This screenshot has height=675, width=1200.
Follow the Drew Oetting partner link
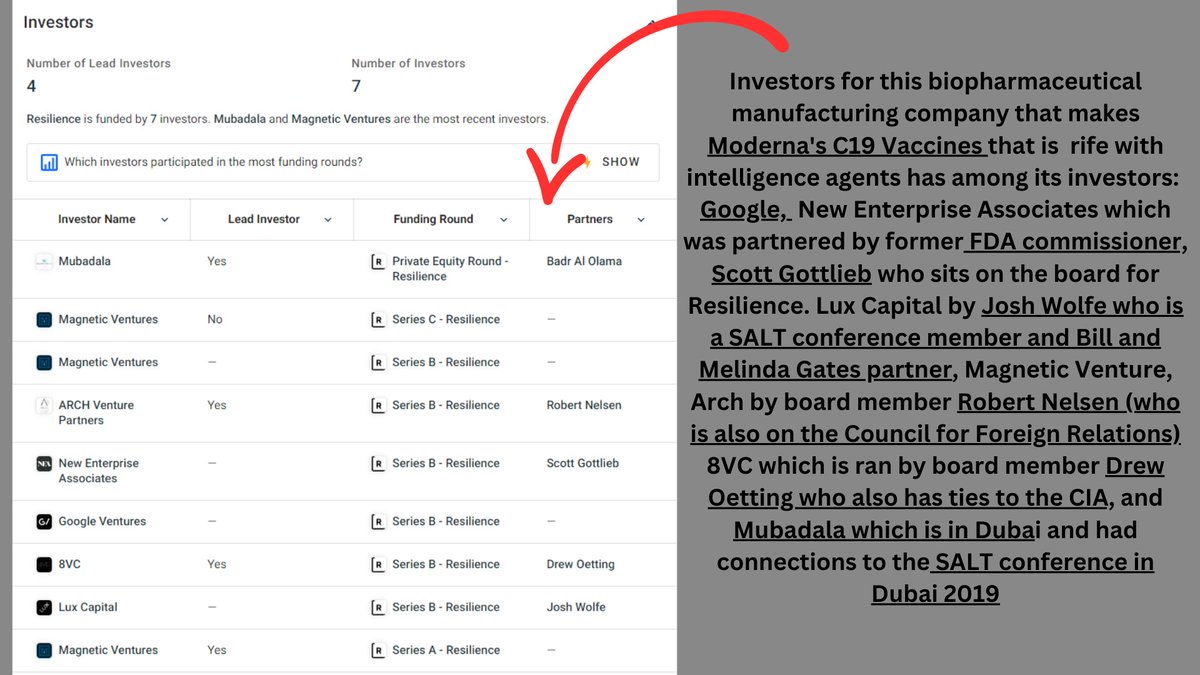pyautogui.click(x=580, y=565)
